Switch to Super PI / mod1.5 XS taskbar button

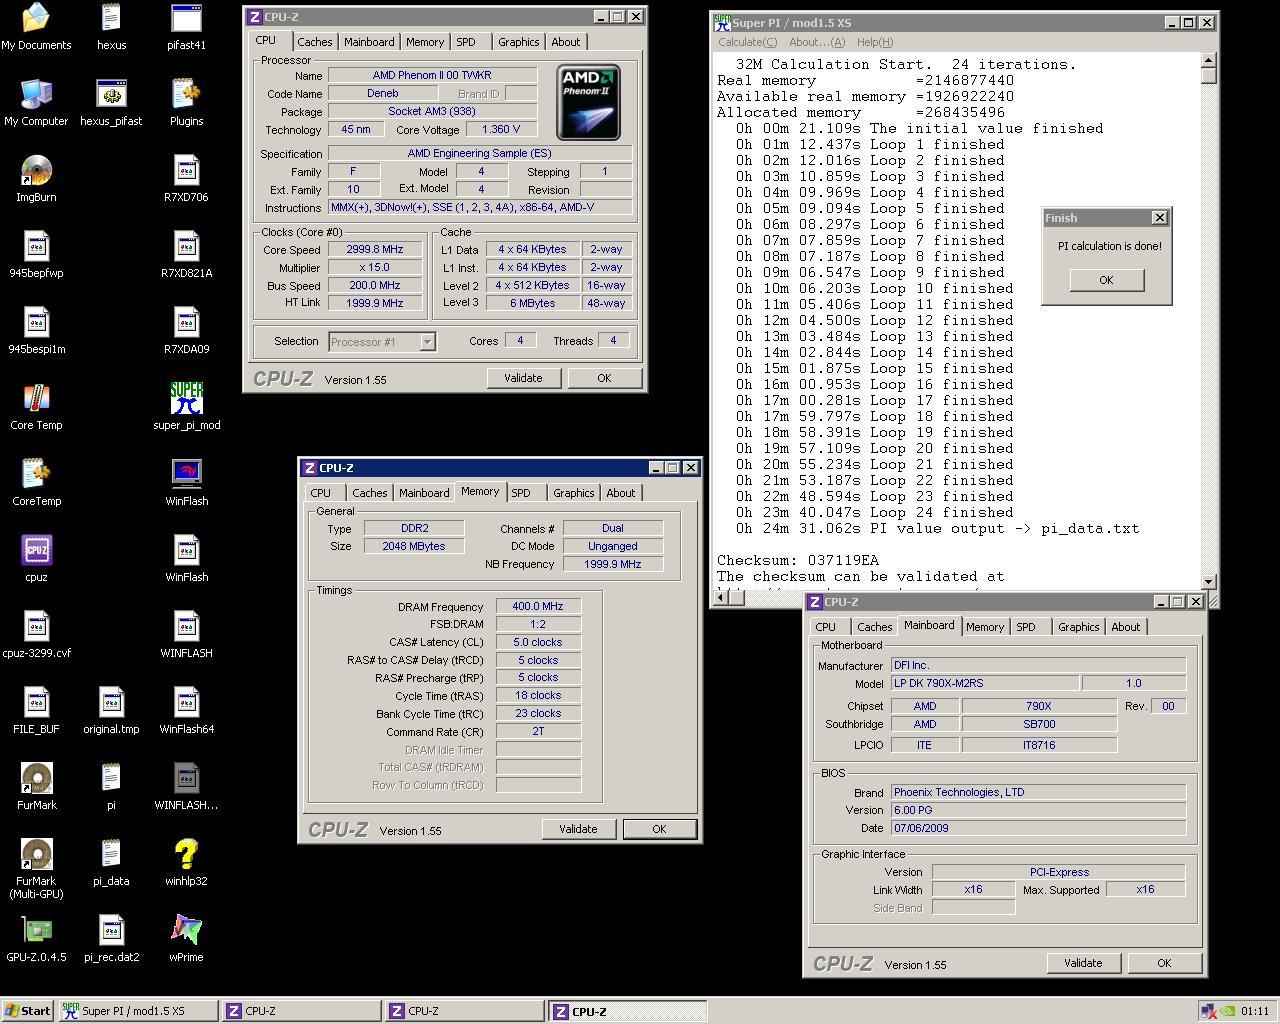138,1011
